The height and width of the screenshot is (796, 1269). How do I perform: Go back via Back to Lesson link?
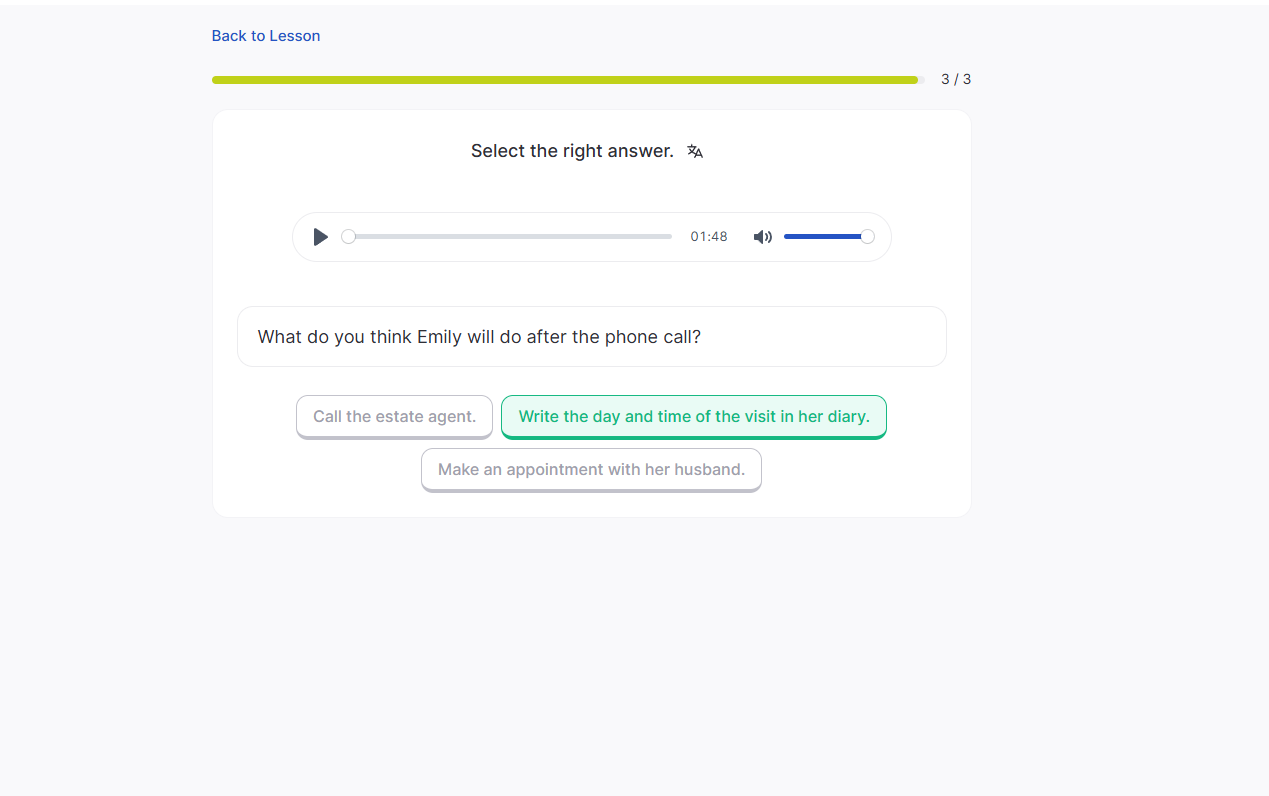266,36
